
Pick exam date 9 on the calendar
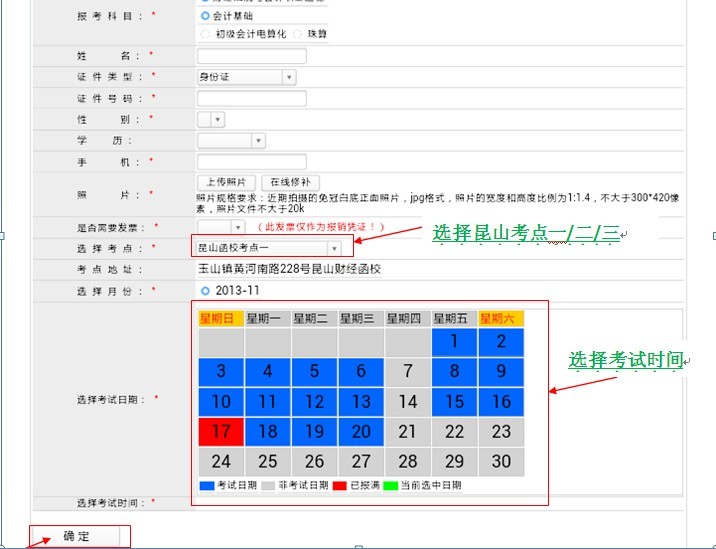coord(501,371)
